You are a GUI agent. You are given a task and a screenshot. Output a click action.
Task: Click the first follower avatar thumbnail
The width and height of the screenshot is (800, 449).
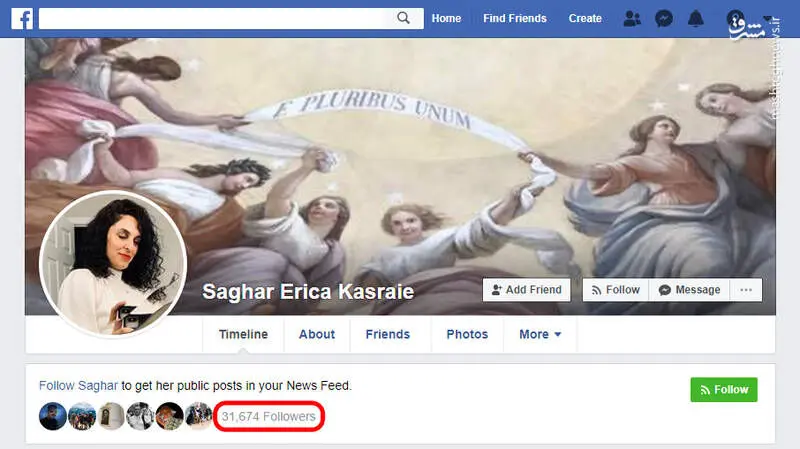[53, 416]
